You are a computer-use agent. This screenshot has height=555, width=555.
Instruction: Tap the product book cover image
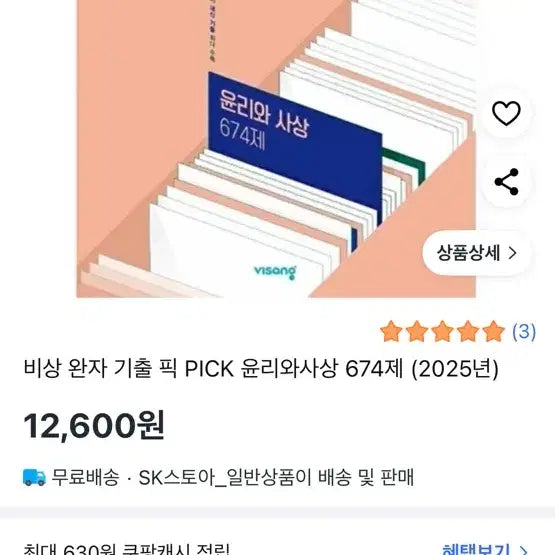pyautogui.click(x=276, y=149)
